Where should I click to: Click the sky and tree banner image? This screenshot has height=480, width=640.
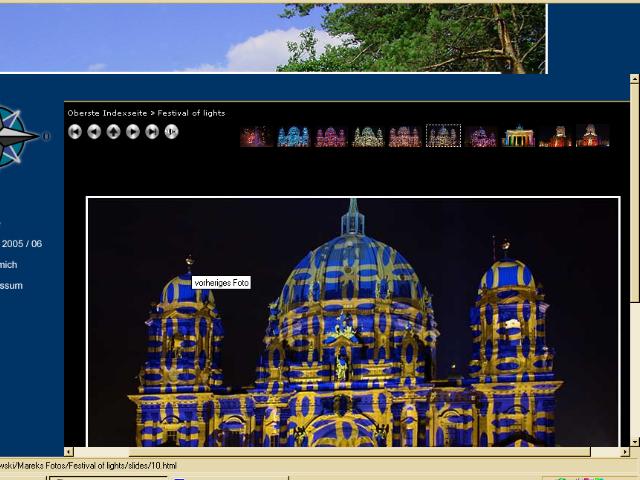[273, 38]
